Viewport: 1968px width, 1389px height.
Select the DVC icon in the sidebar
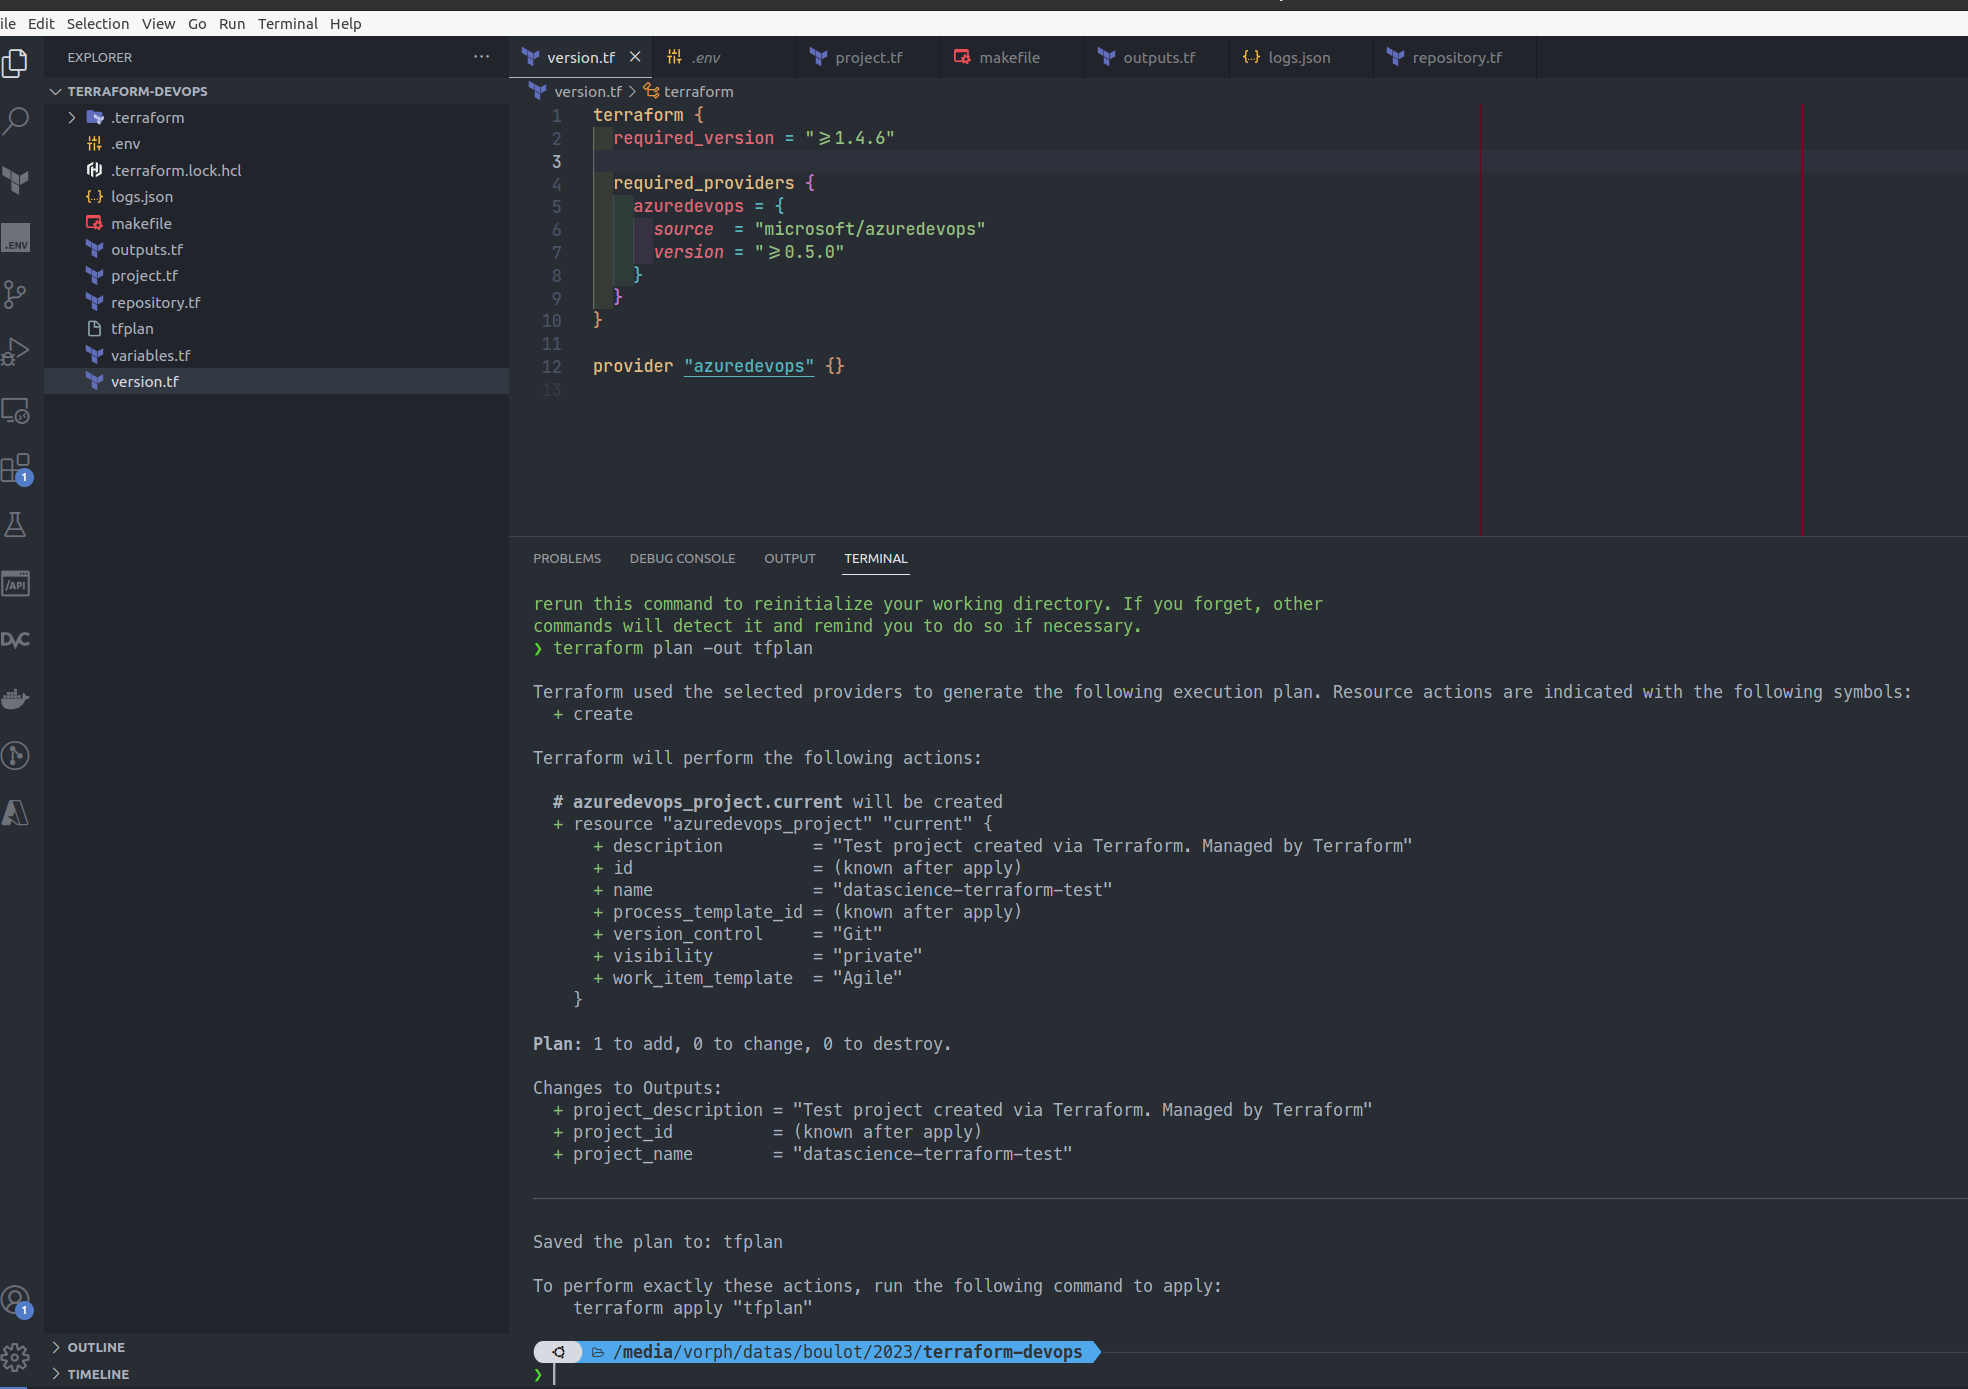click(x=16, y=640)
